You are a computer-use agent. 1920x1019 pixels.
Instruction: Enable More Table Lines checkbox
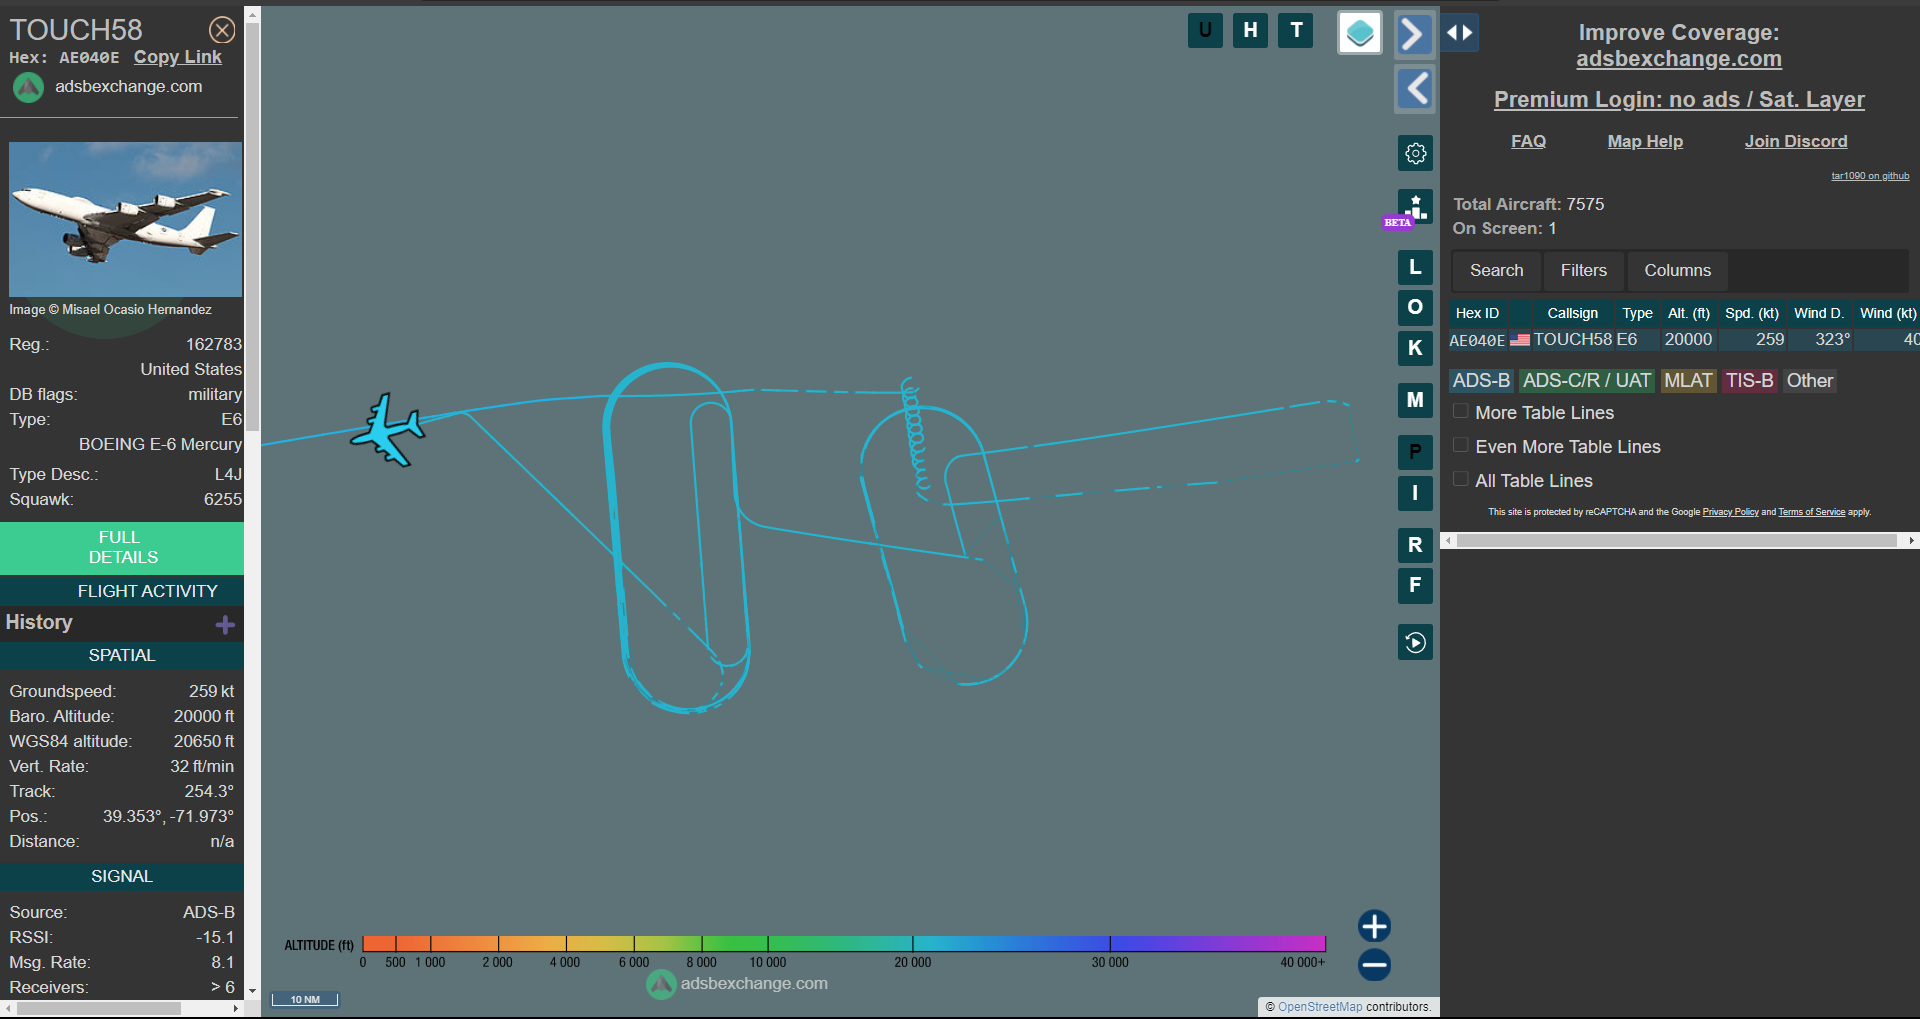click(1461, 411)
